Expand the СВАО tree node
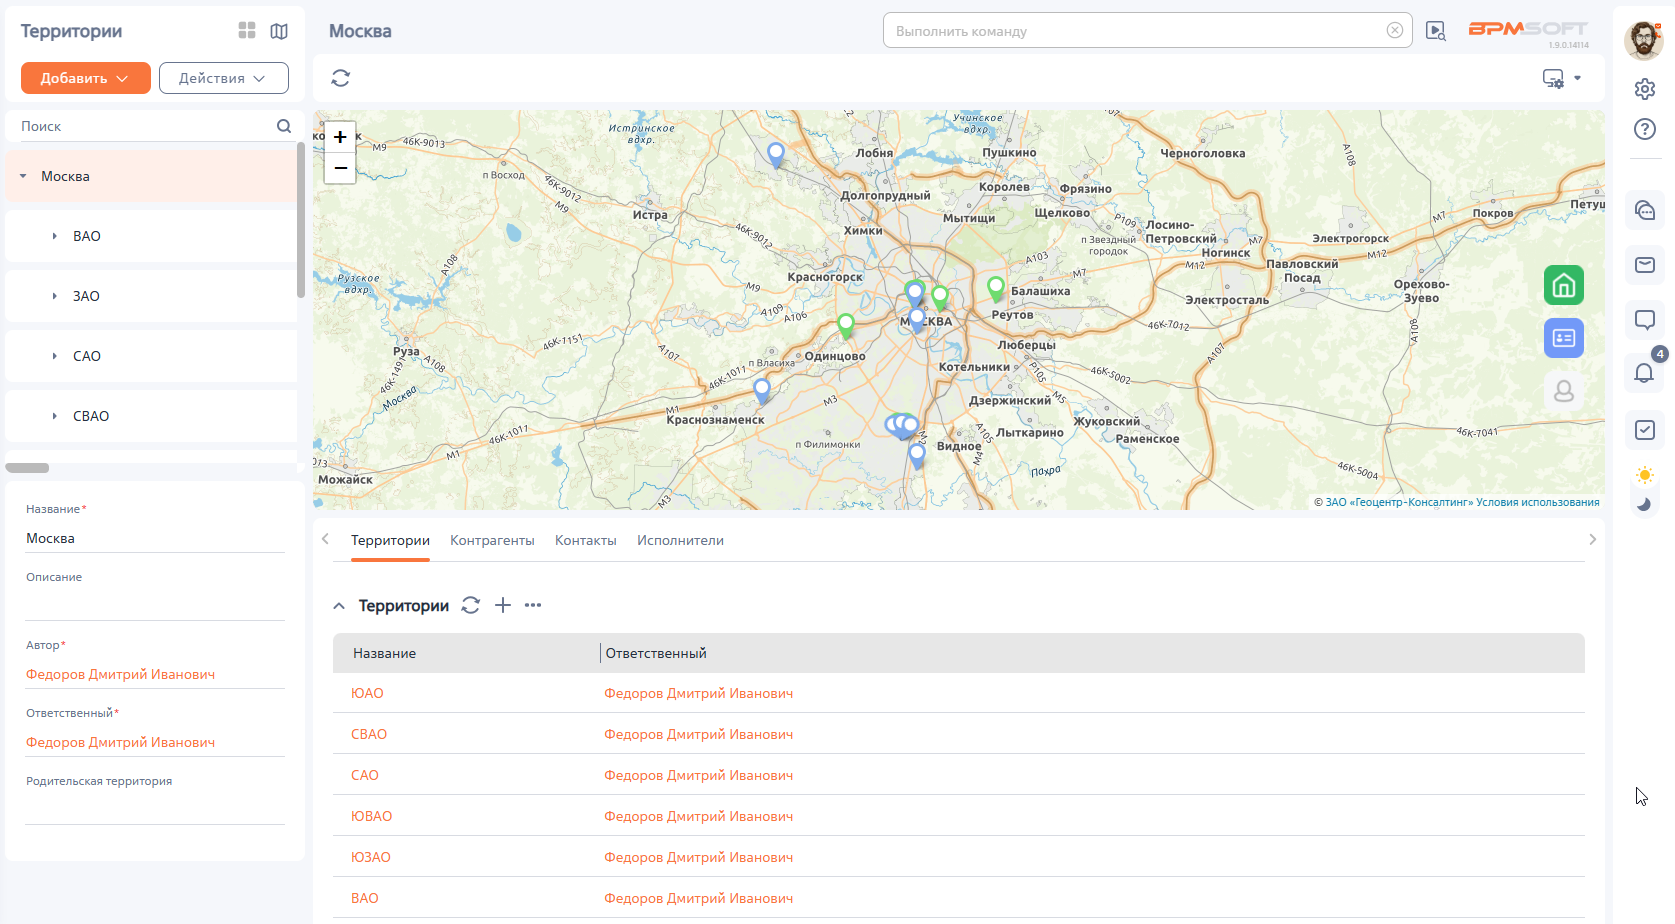1675x924 pixels. tap(55, 416)
